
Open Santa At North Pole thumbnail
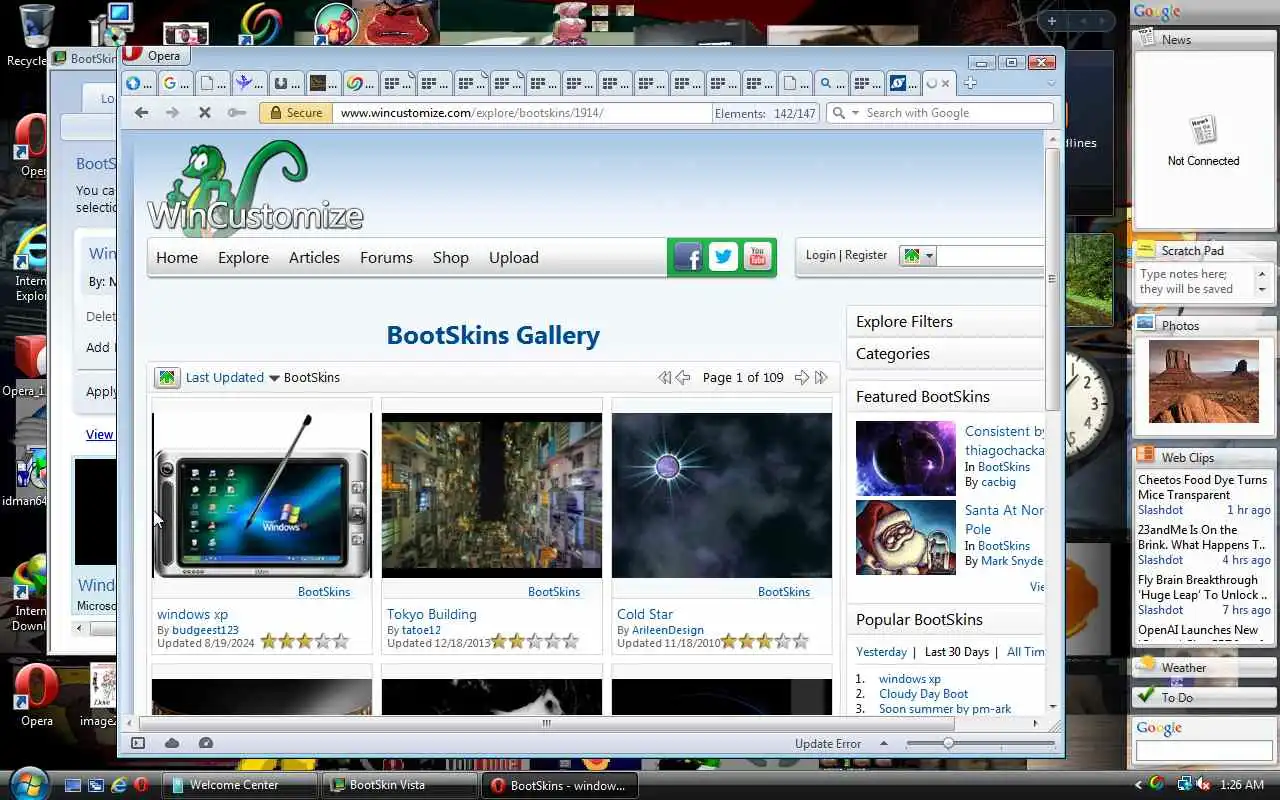tap(906, 537)
